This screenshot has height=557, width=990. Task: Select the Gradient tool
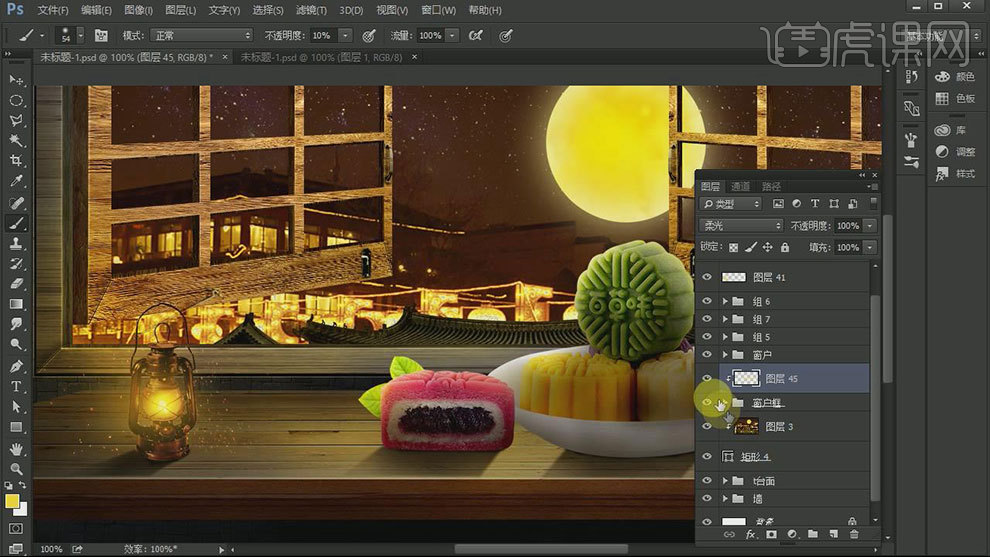coord(16,304)
